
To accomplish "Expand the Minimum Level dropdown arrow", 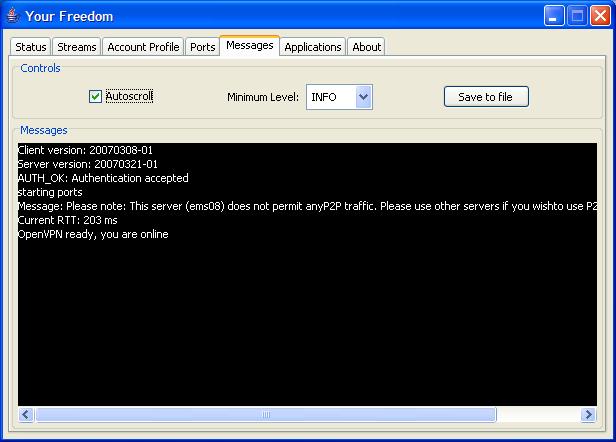I will coord(364,97).
